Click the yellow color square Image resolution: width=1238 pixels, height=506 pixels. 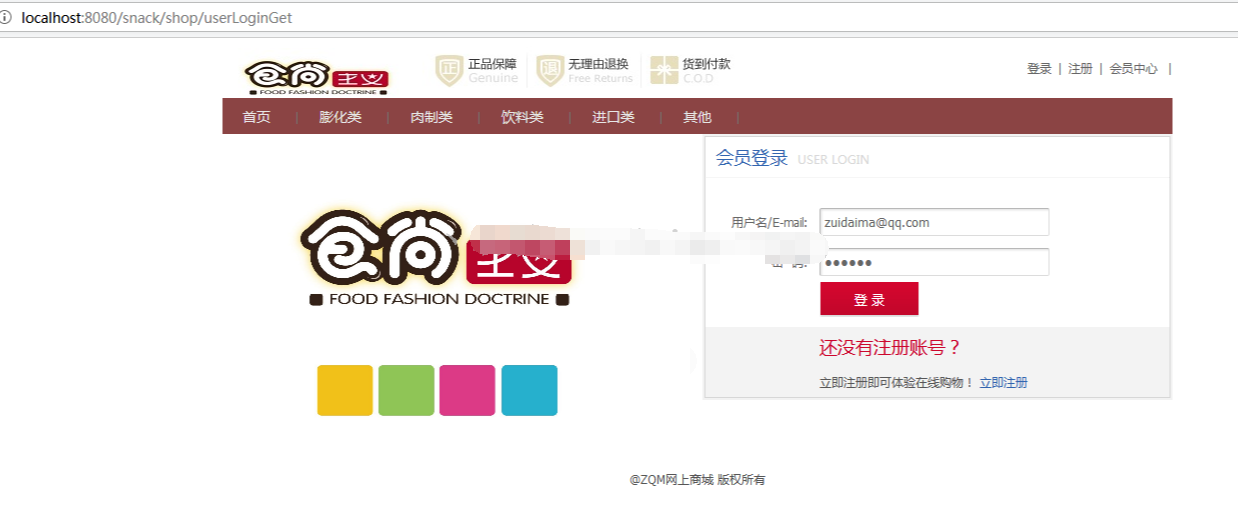coord(345,390)
